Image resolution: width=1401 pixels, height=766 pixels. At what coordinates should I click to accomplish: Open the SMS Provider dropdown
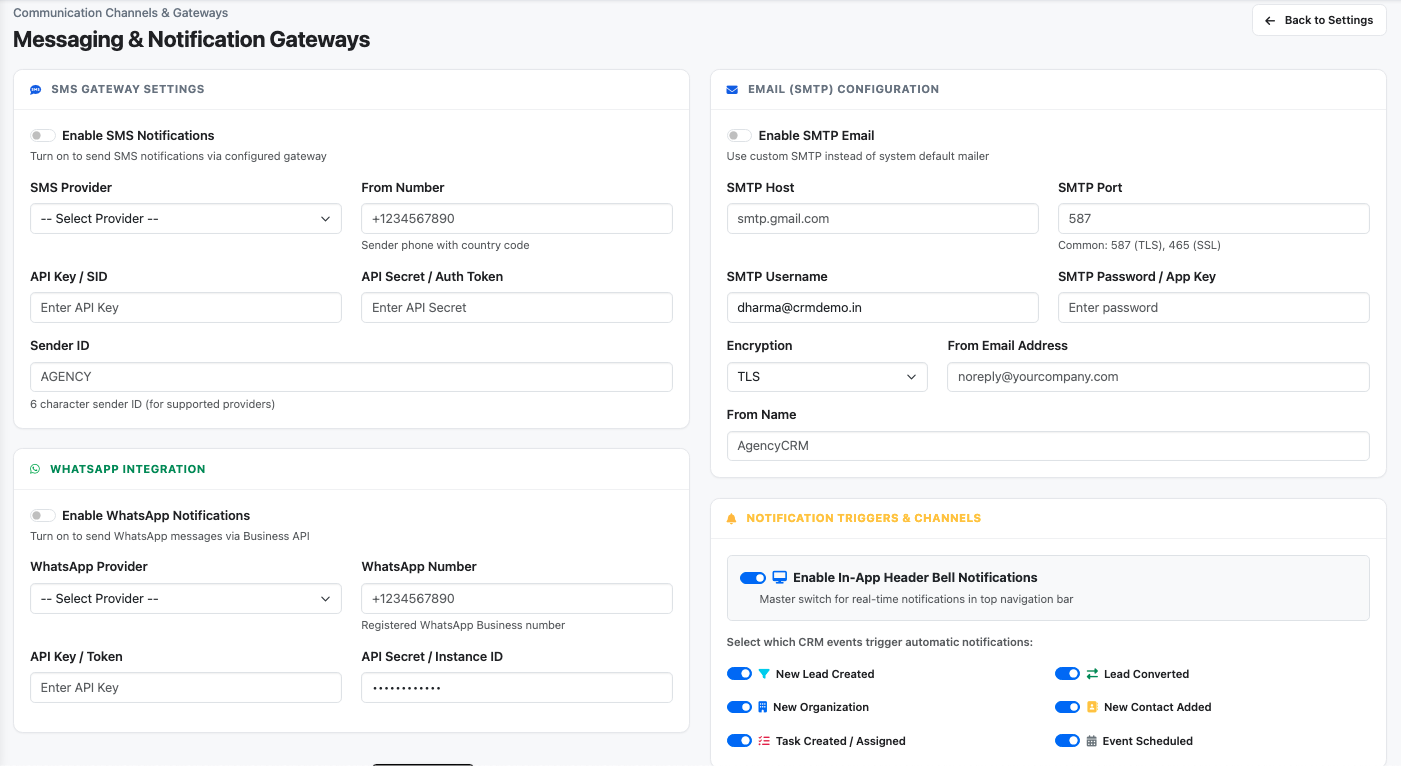(x=186, y=219)
